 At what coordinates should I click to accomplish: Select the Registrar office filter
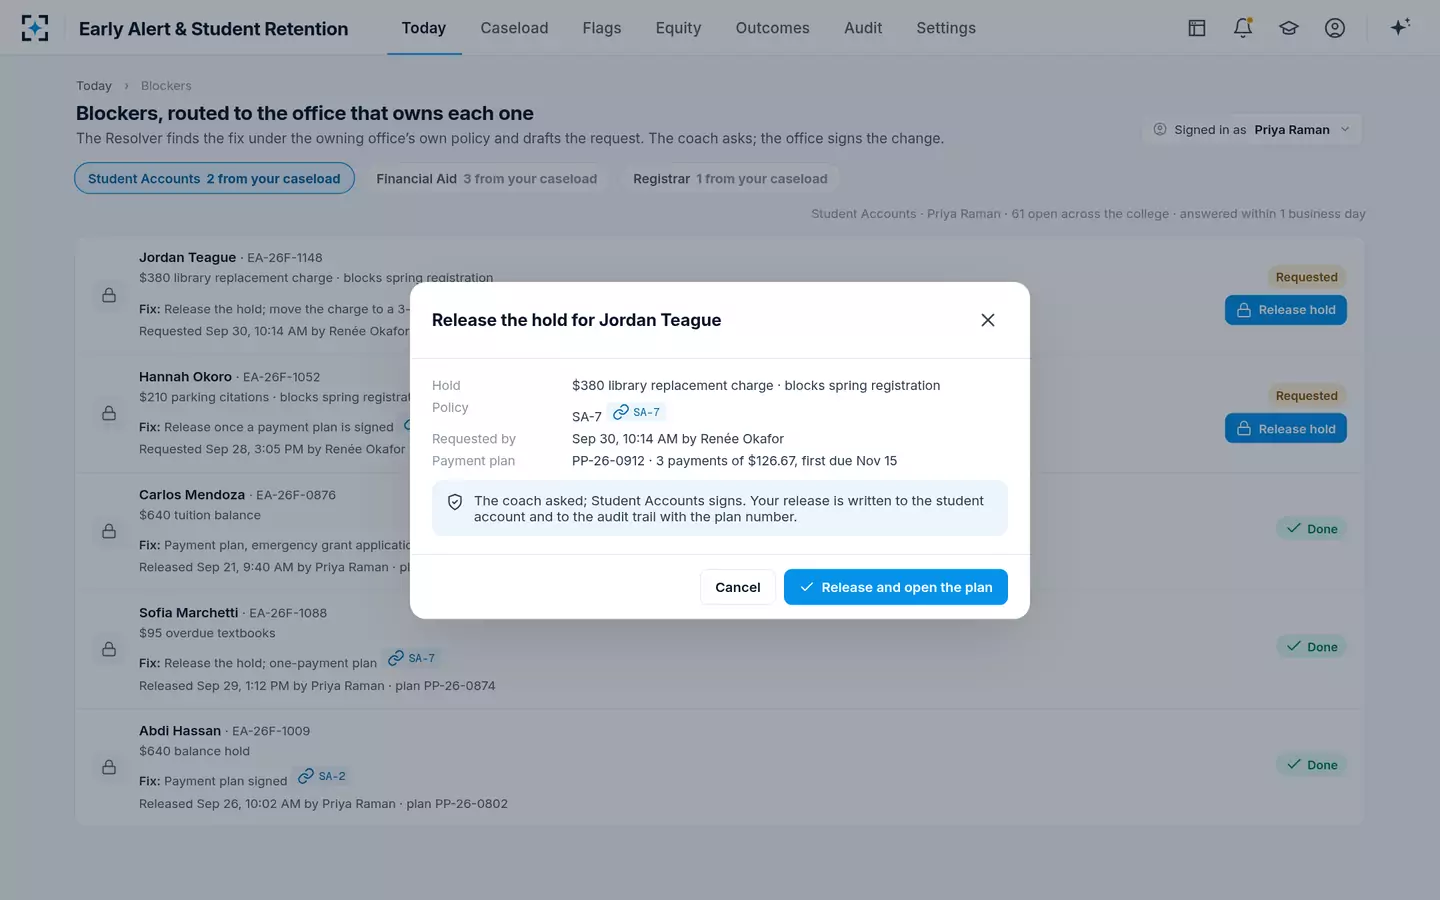pos(730,179)
